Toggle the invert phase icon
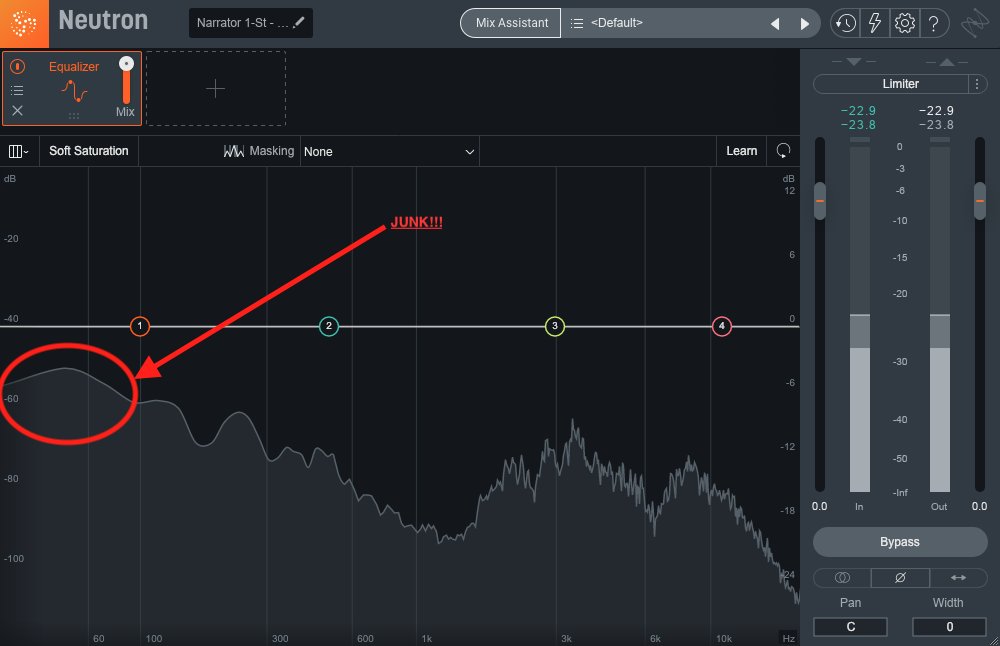The image size is (1000, 646). [x=900, y=578]
